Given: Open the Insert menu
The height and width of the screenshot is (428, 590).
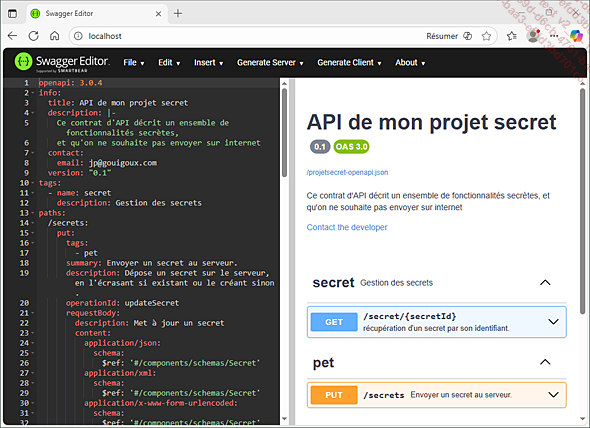Looking at the screenshot, I should point(208,63).
